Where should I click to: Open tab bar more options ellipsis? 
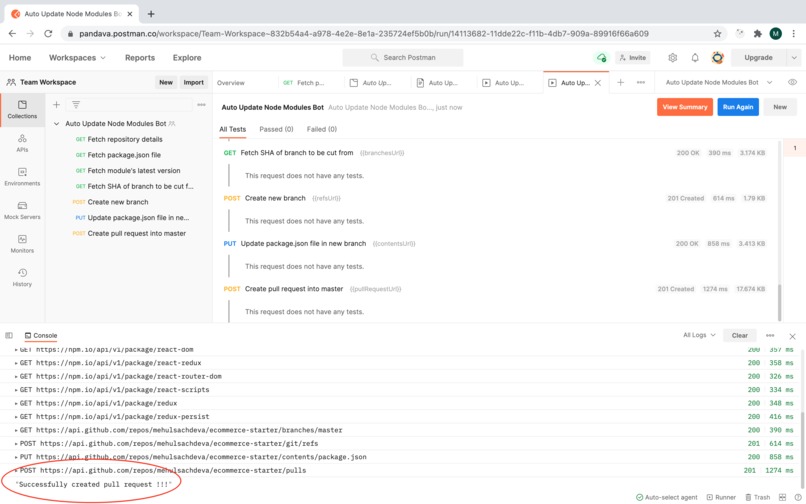coord(640,82)
